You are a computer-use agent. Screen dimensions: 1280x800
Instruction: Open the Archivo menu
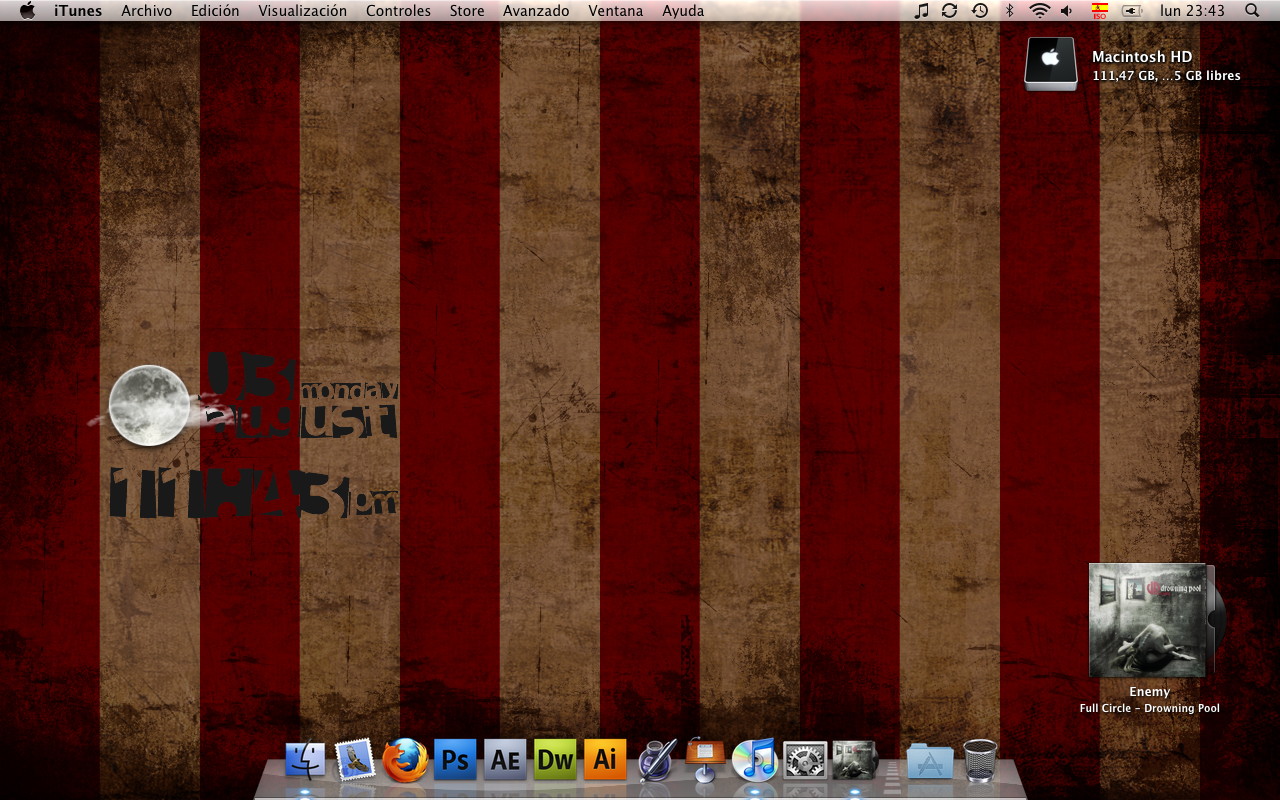(x=147, y=11)
